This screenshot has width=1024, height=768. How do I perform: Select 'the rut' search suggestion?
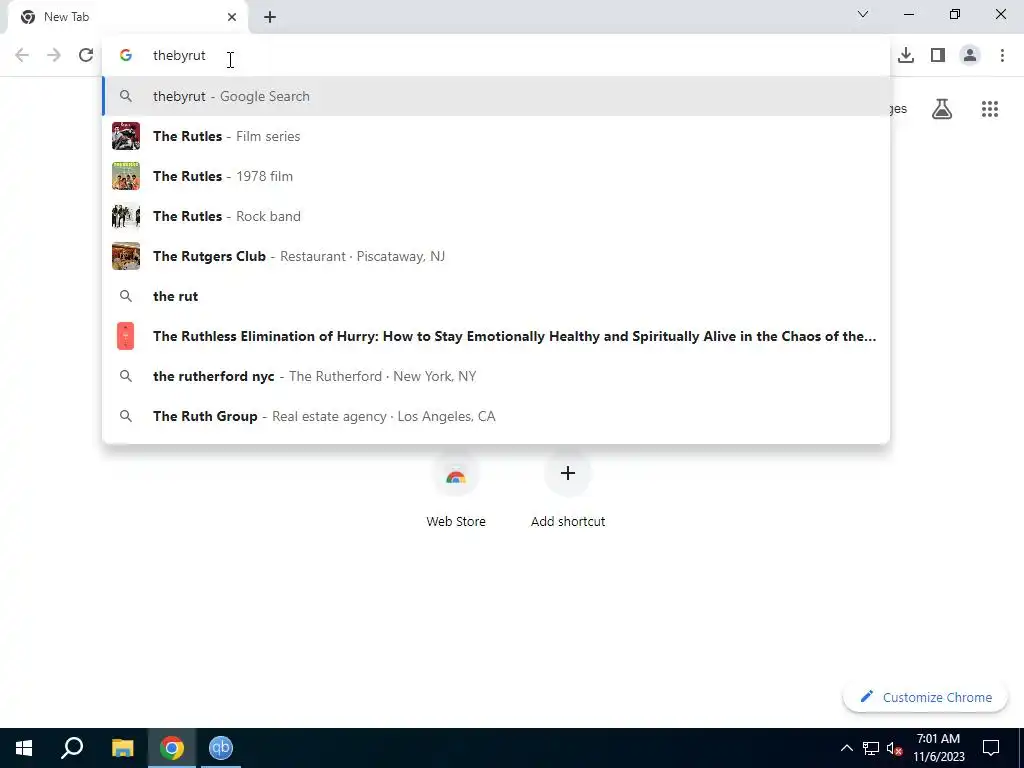(x=496, y=296)
